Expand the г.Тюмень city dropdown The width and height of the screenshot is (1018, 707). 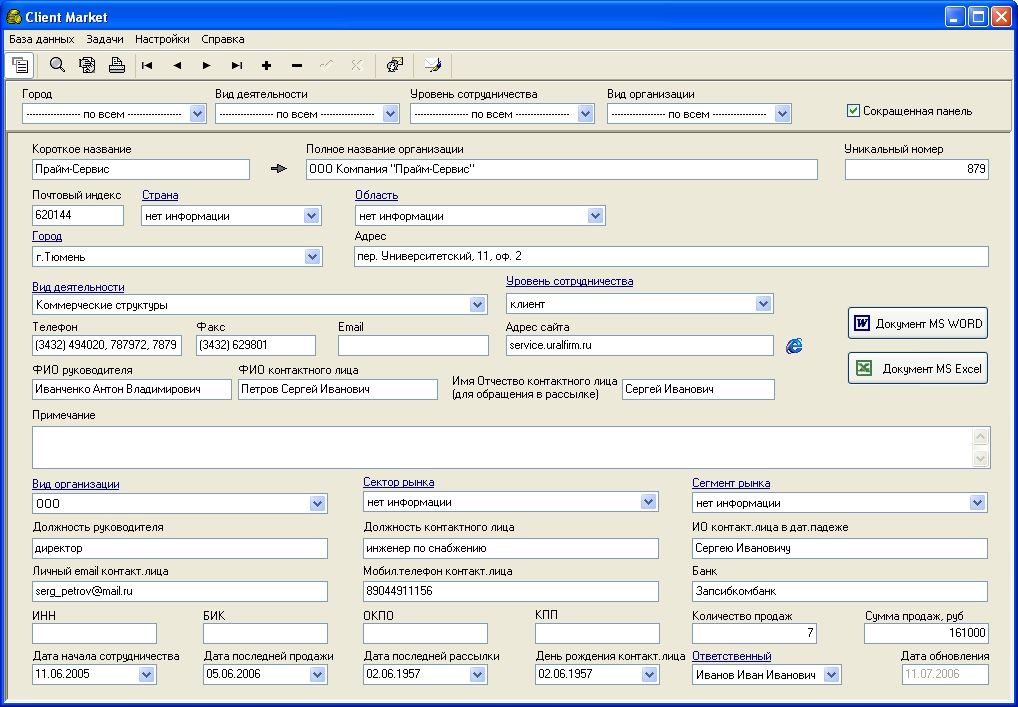tap(312, 257)
